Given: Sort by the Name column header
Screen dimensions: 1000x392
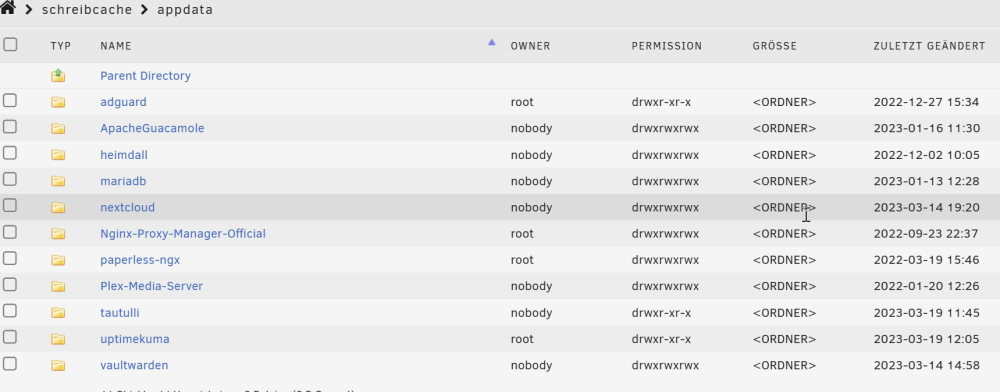Looking at the screenshot, I should pyautogui.click(x=115, y=46).
